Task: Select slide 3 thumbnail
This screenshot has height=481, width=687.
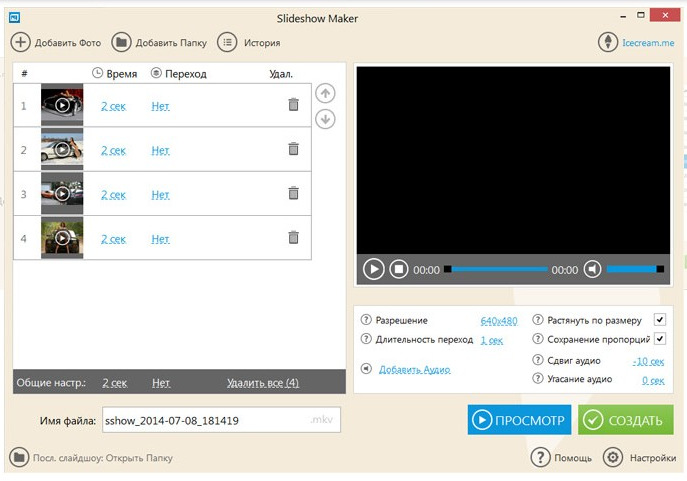Action: (x=62, y=193)
